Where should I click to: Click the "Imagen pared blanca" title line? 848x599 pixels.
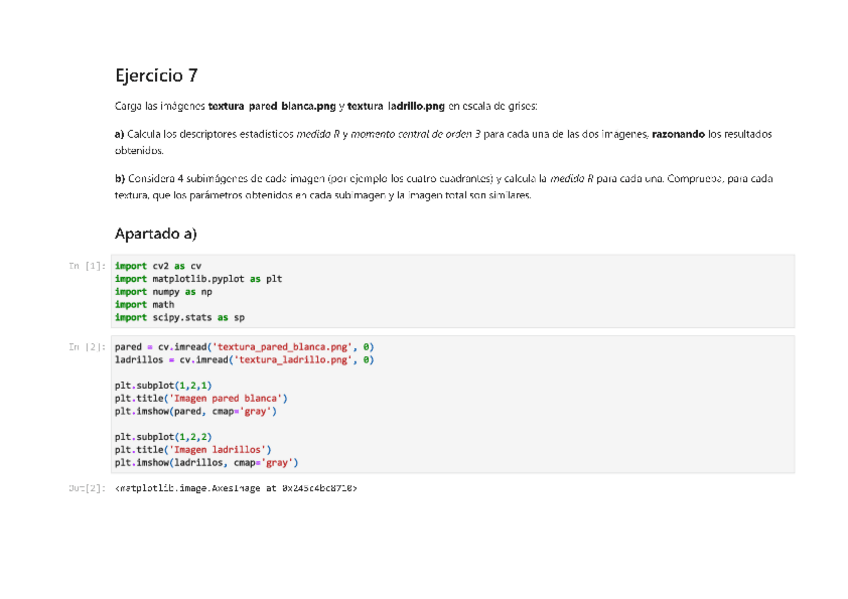coord(201,398)
